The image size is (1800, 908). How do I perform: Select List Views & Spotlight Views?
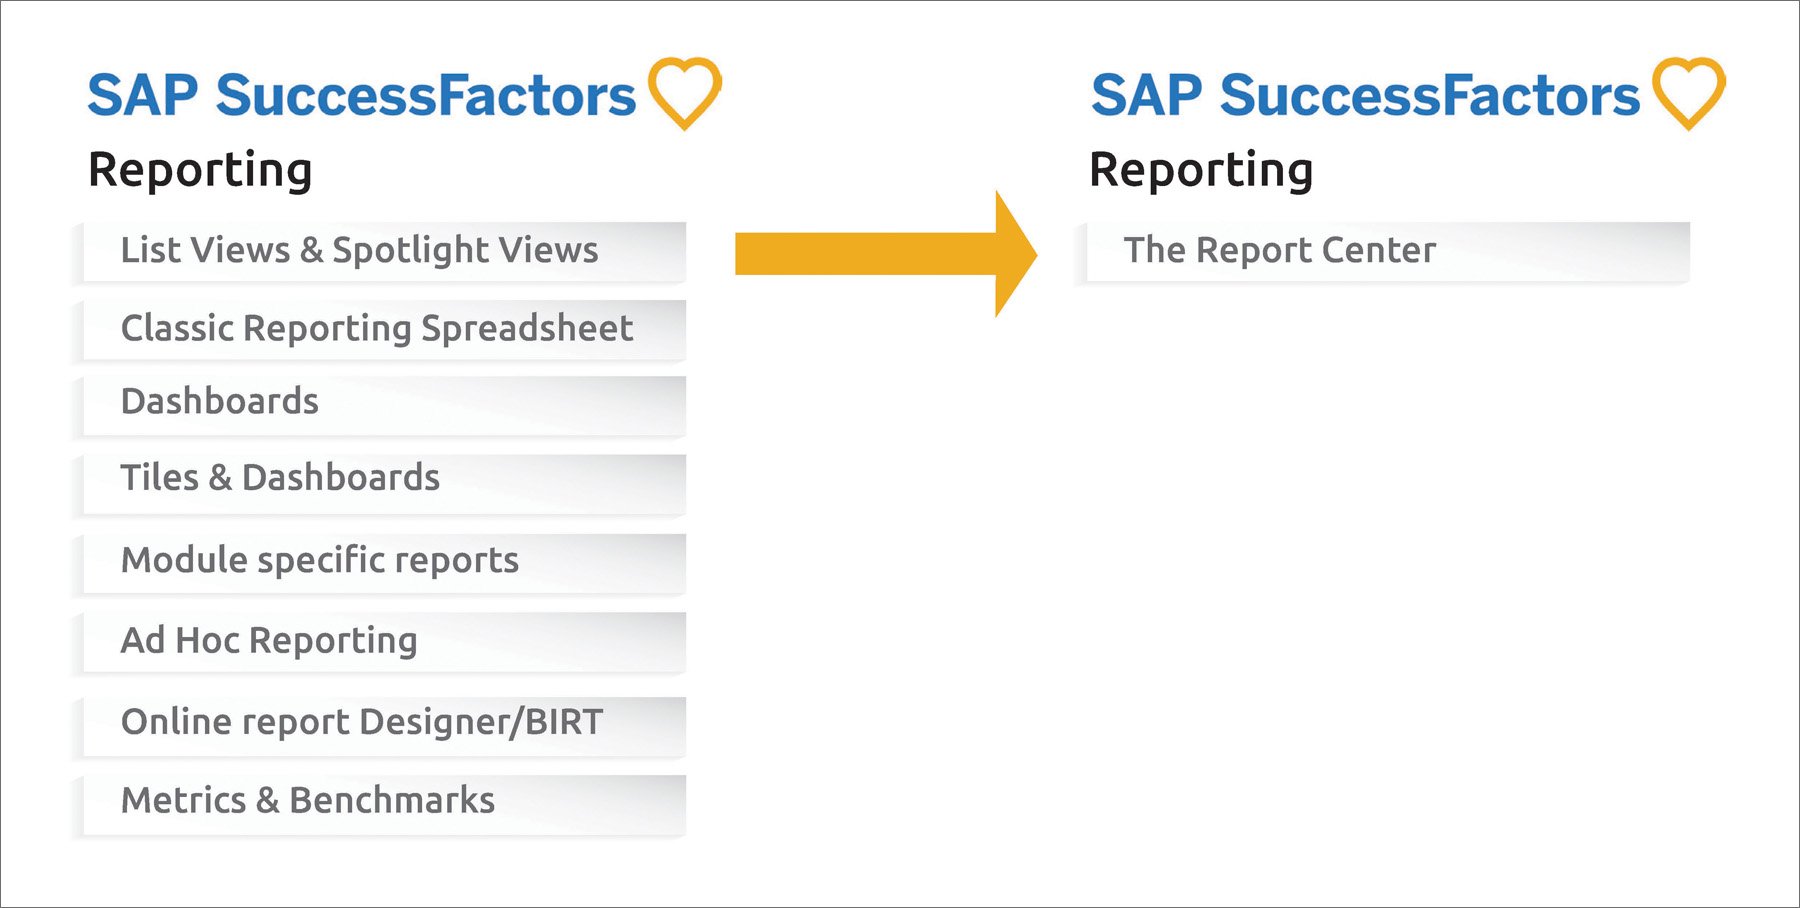point(380,253)
